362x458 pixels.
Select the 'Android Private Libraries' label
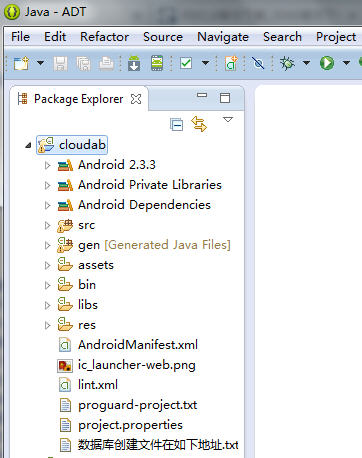tap(150, 185)
